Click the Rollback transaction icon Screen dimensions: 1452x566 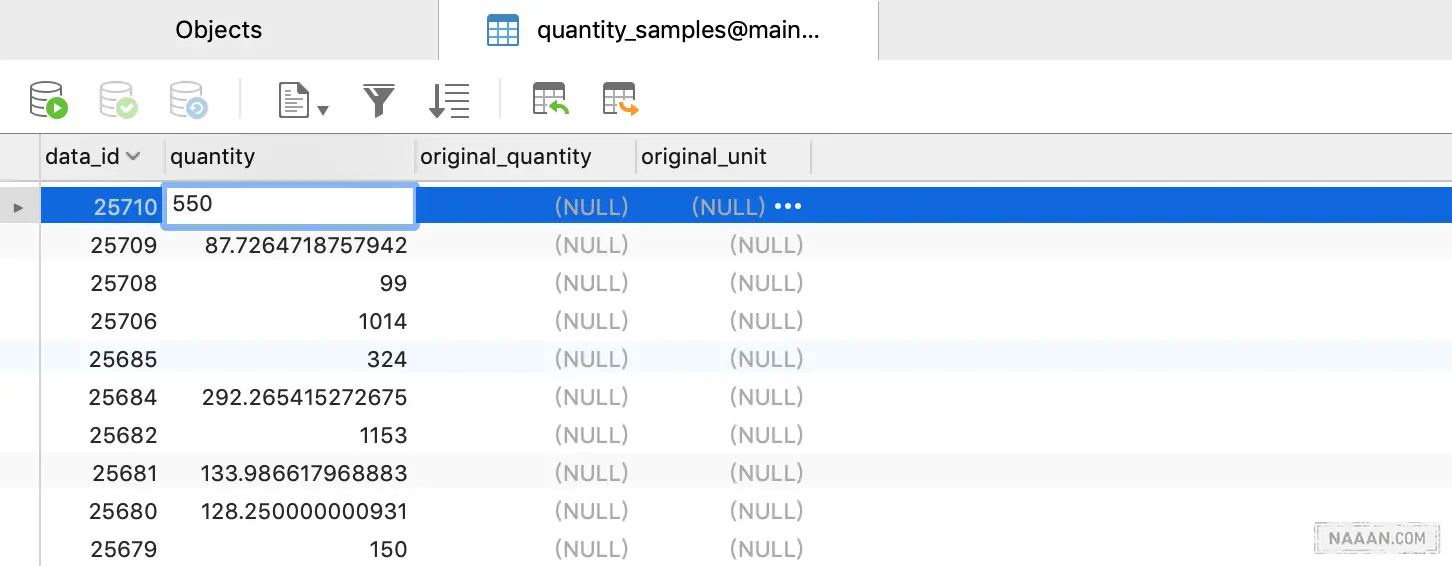click(188, 100)
